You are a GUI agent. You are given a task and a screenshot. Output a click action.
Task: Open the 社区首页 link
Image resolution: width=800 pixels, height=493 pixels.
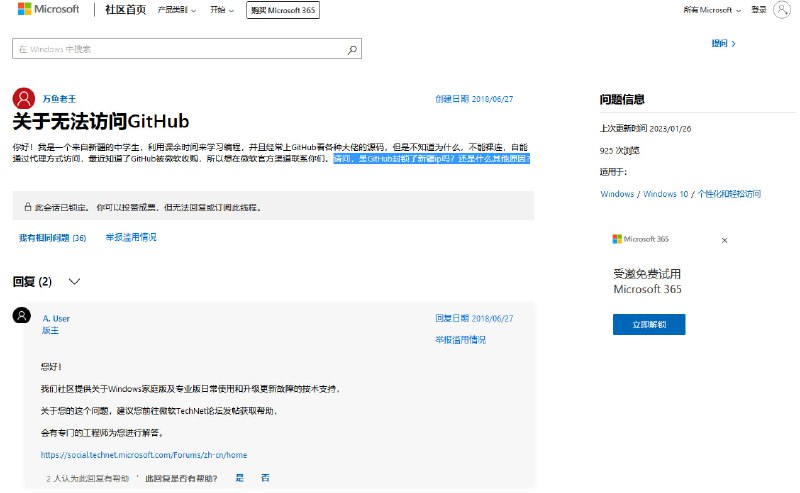(x=126, y=10)
